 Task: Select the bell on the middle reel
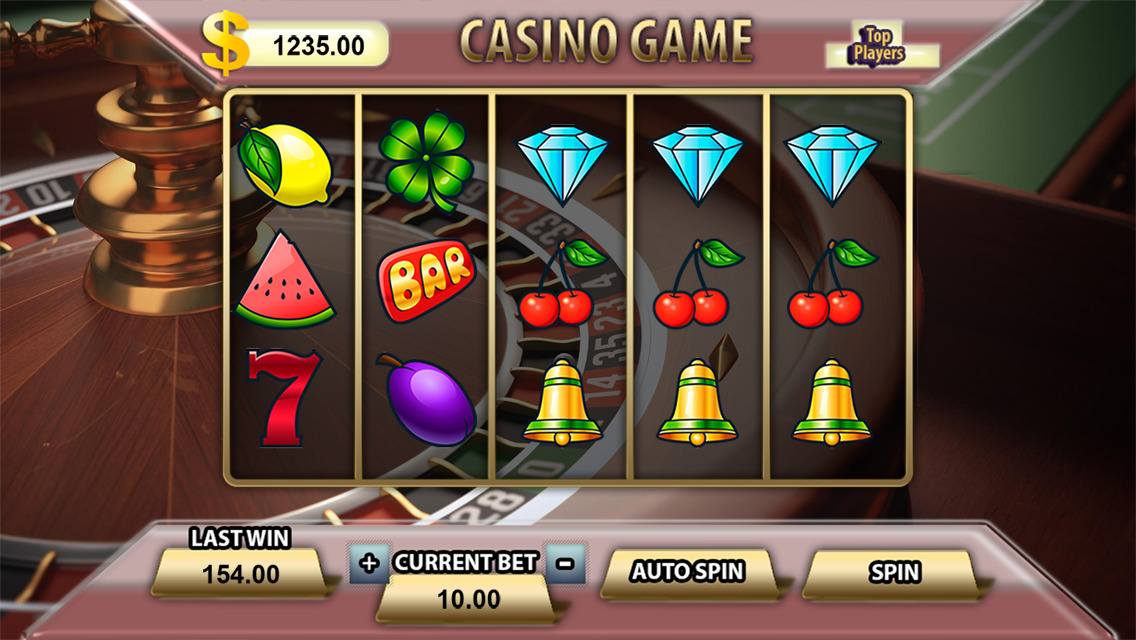[x=562, y=402]
